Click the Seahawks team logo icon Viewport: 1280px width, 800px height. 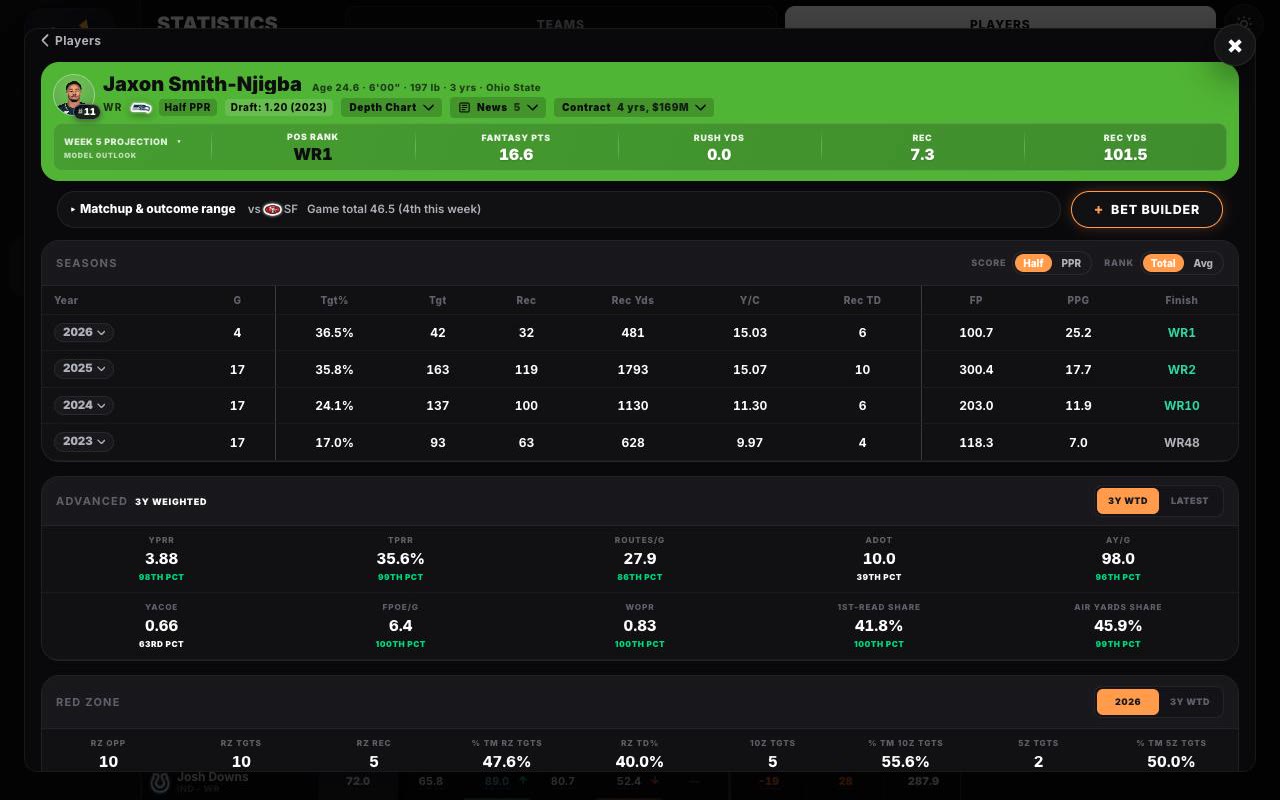pos(141,107)
